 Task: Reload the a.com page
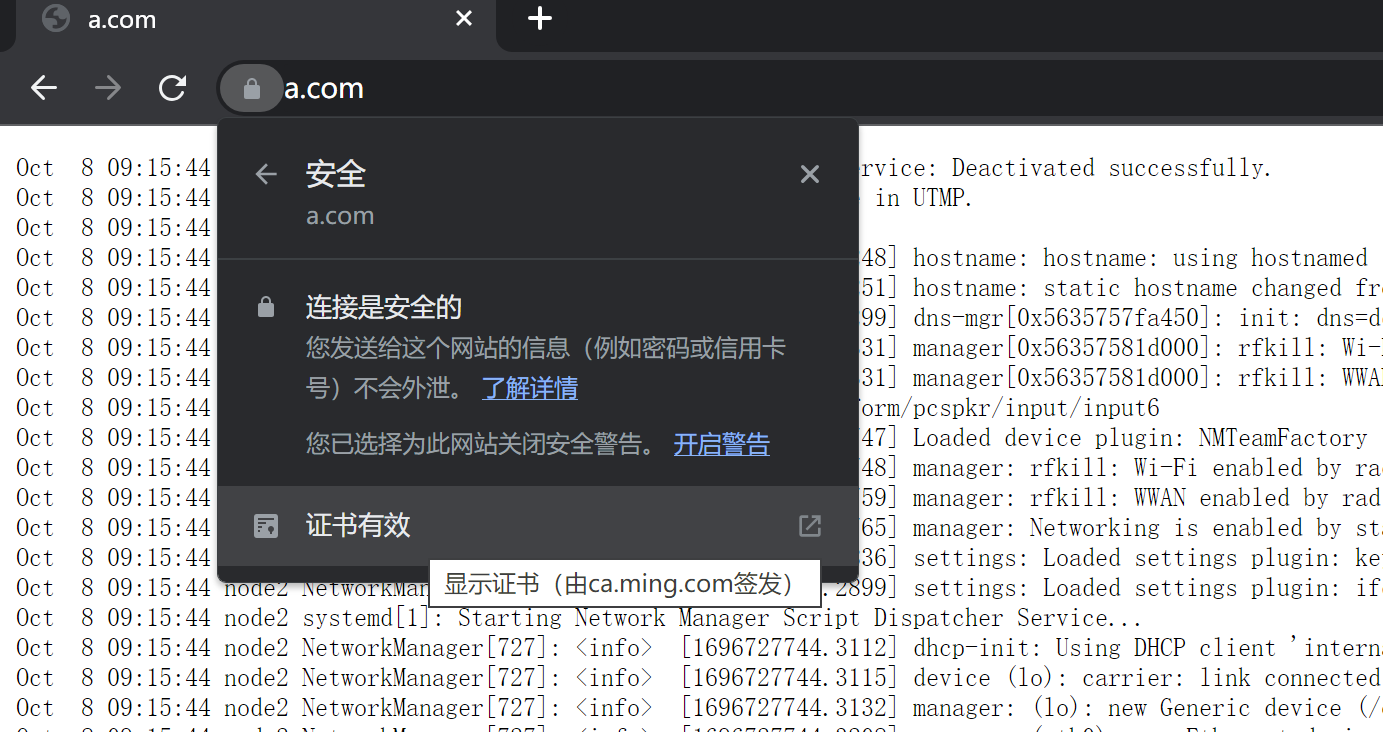click(x=172, y=88)
